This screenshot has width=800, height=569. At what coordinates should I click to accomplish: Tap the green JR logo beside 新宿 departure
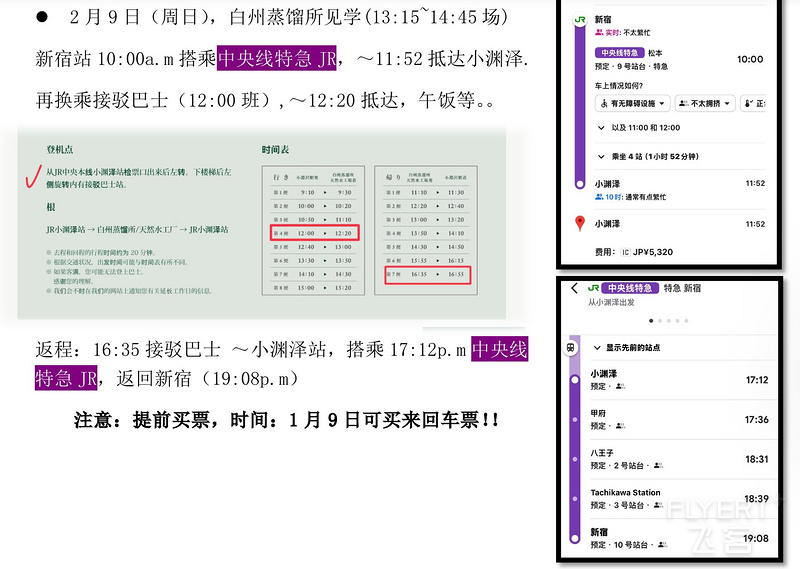pyautogui.click(x=580, y=20)
